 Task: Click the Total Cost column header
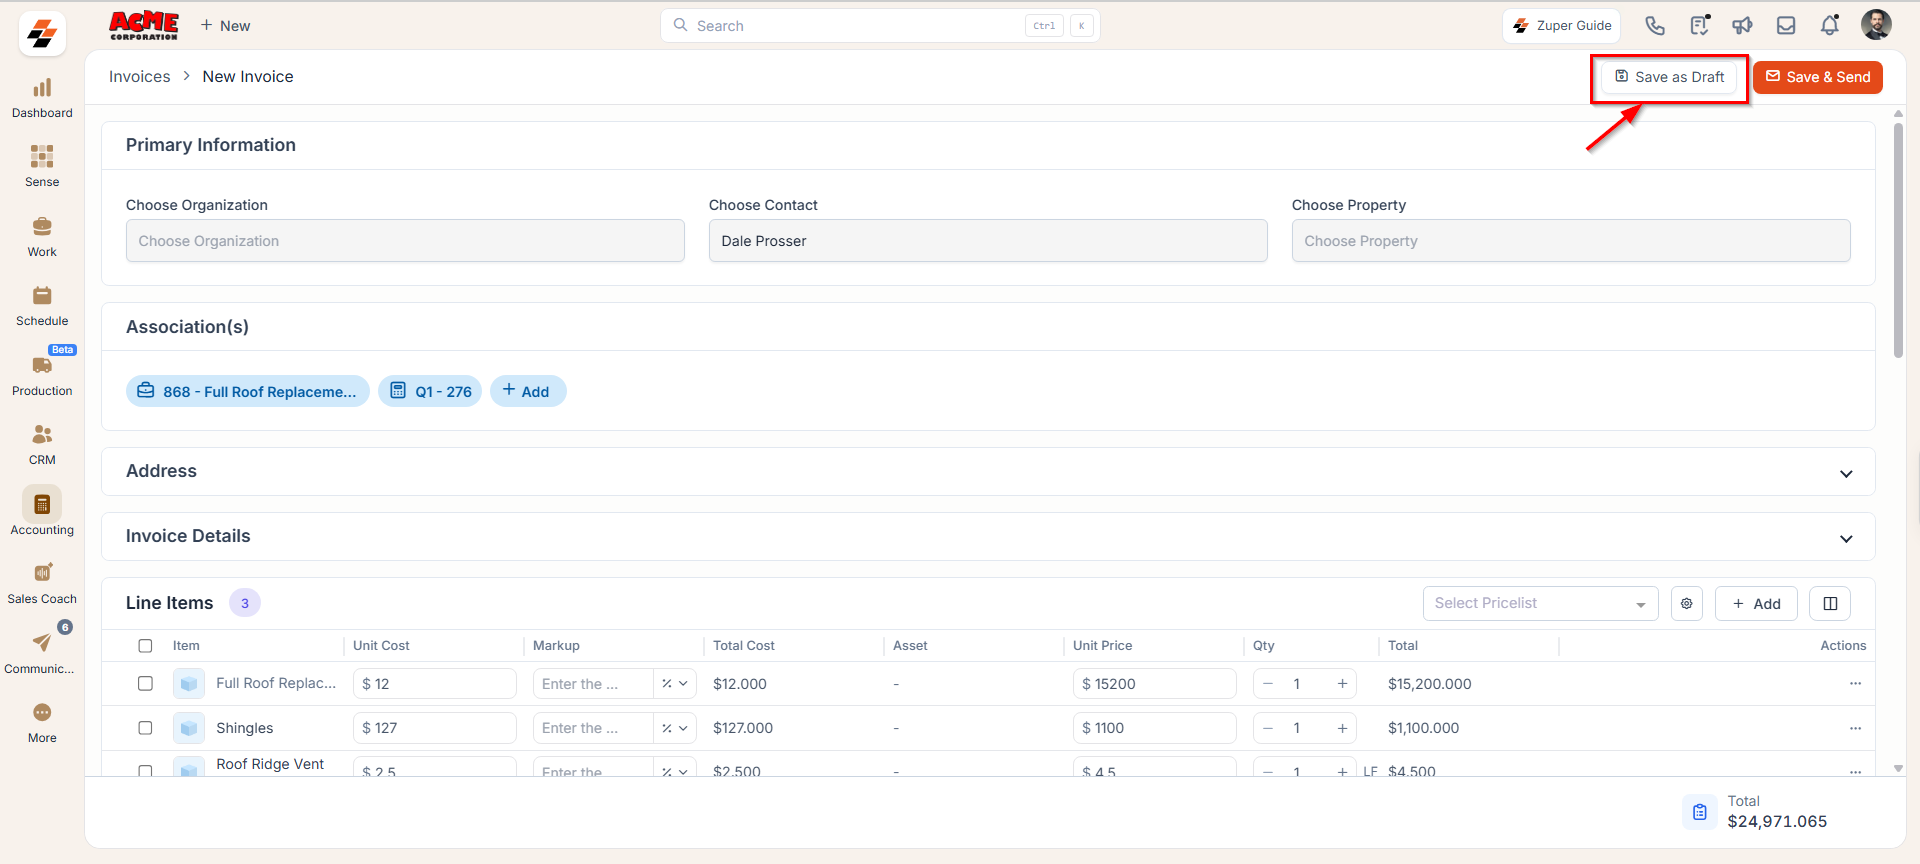pyautogui.click(x=744, y=646)
